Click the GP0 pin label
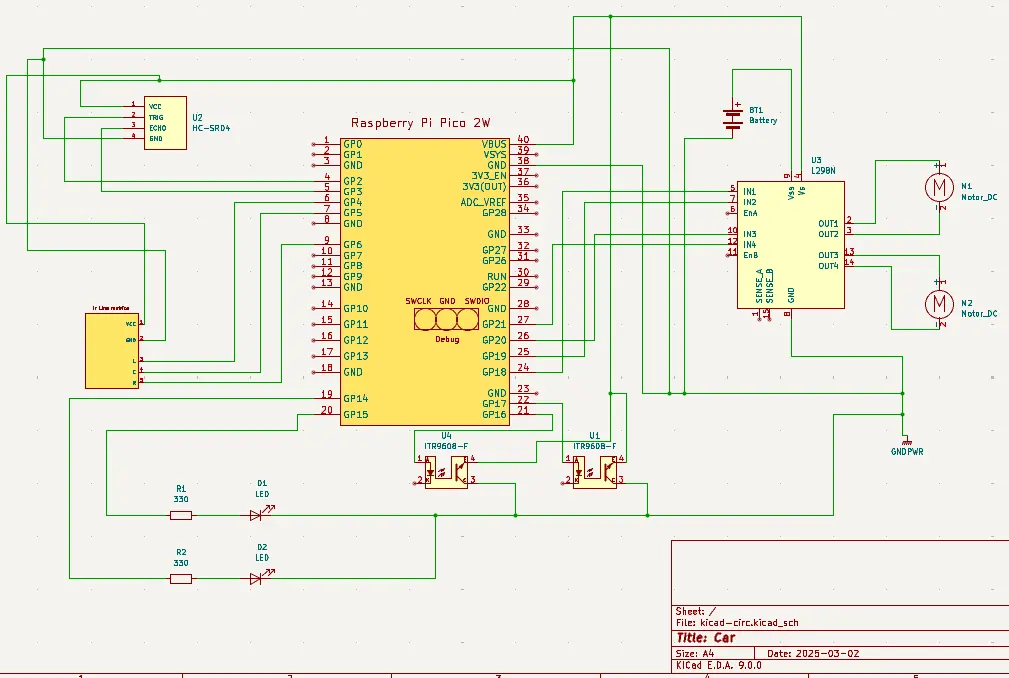The width and height of the screenshot is (1009, 678). (x=353, y=144)
